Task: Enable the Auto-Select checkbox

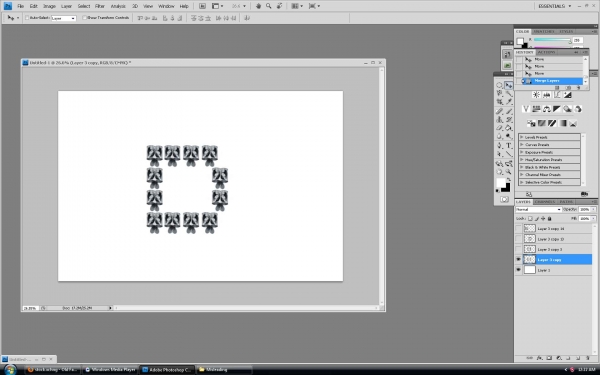Action: 27,18
